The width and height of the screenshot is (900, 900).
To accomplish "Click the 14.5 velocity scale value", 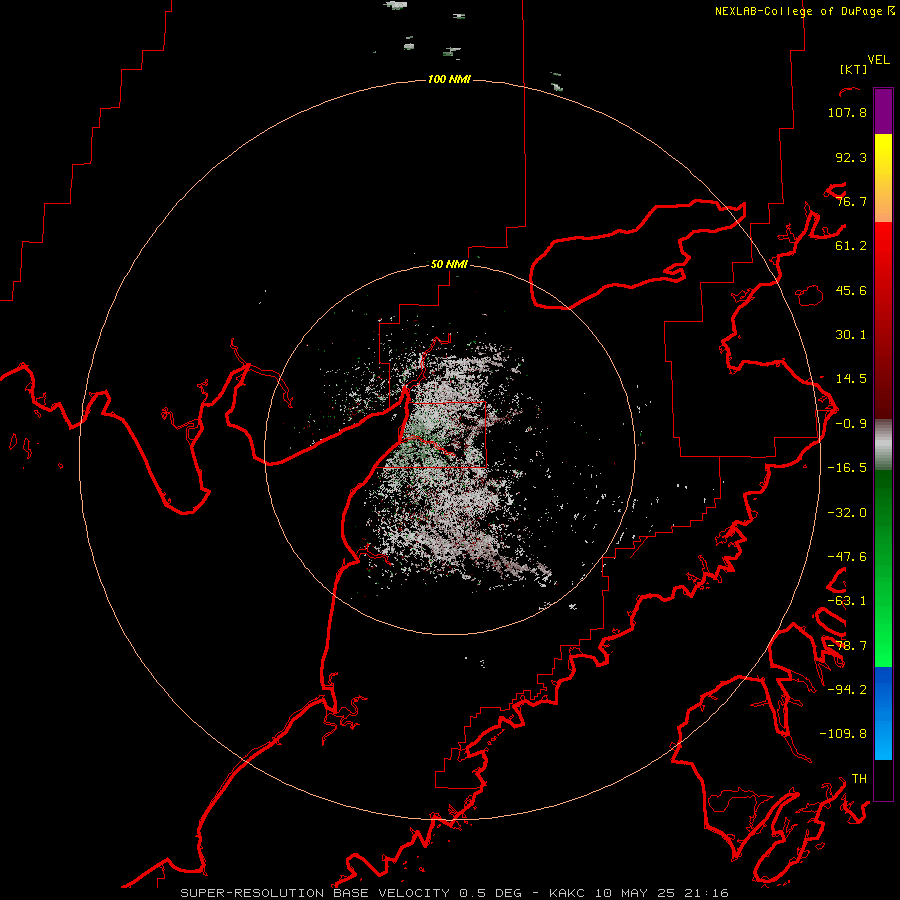I will pos(851,379).
